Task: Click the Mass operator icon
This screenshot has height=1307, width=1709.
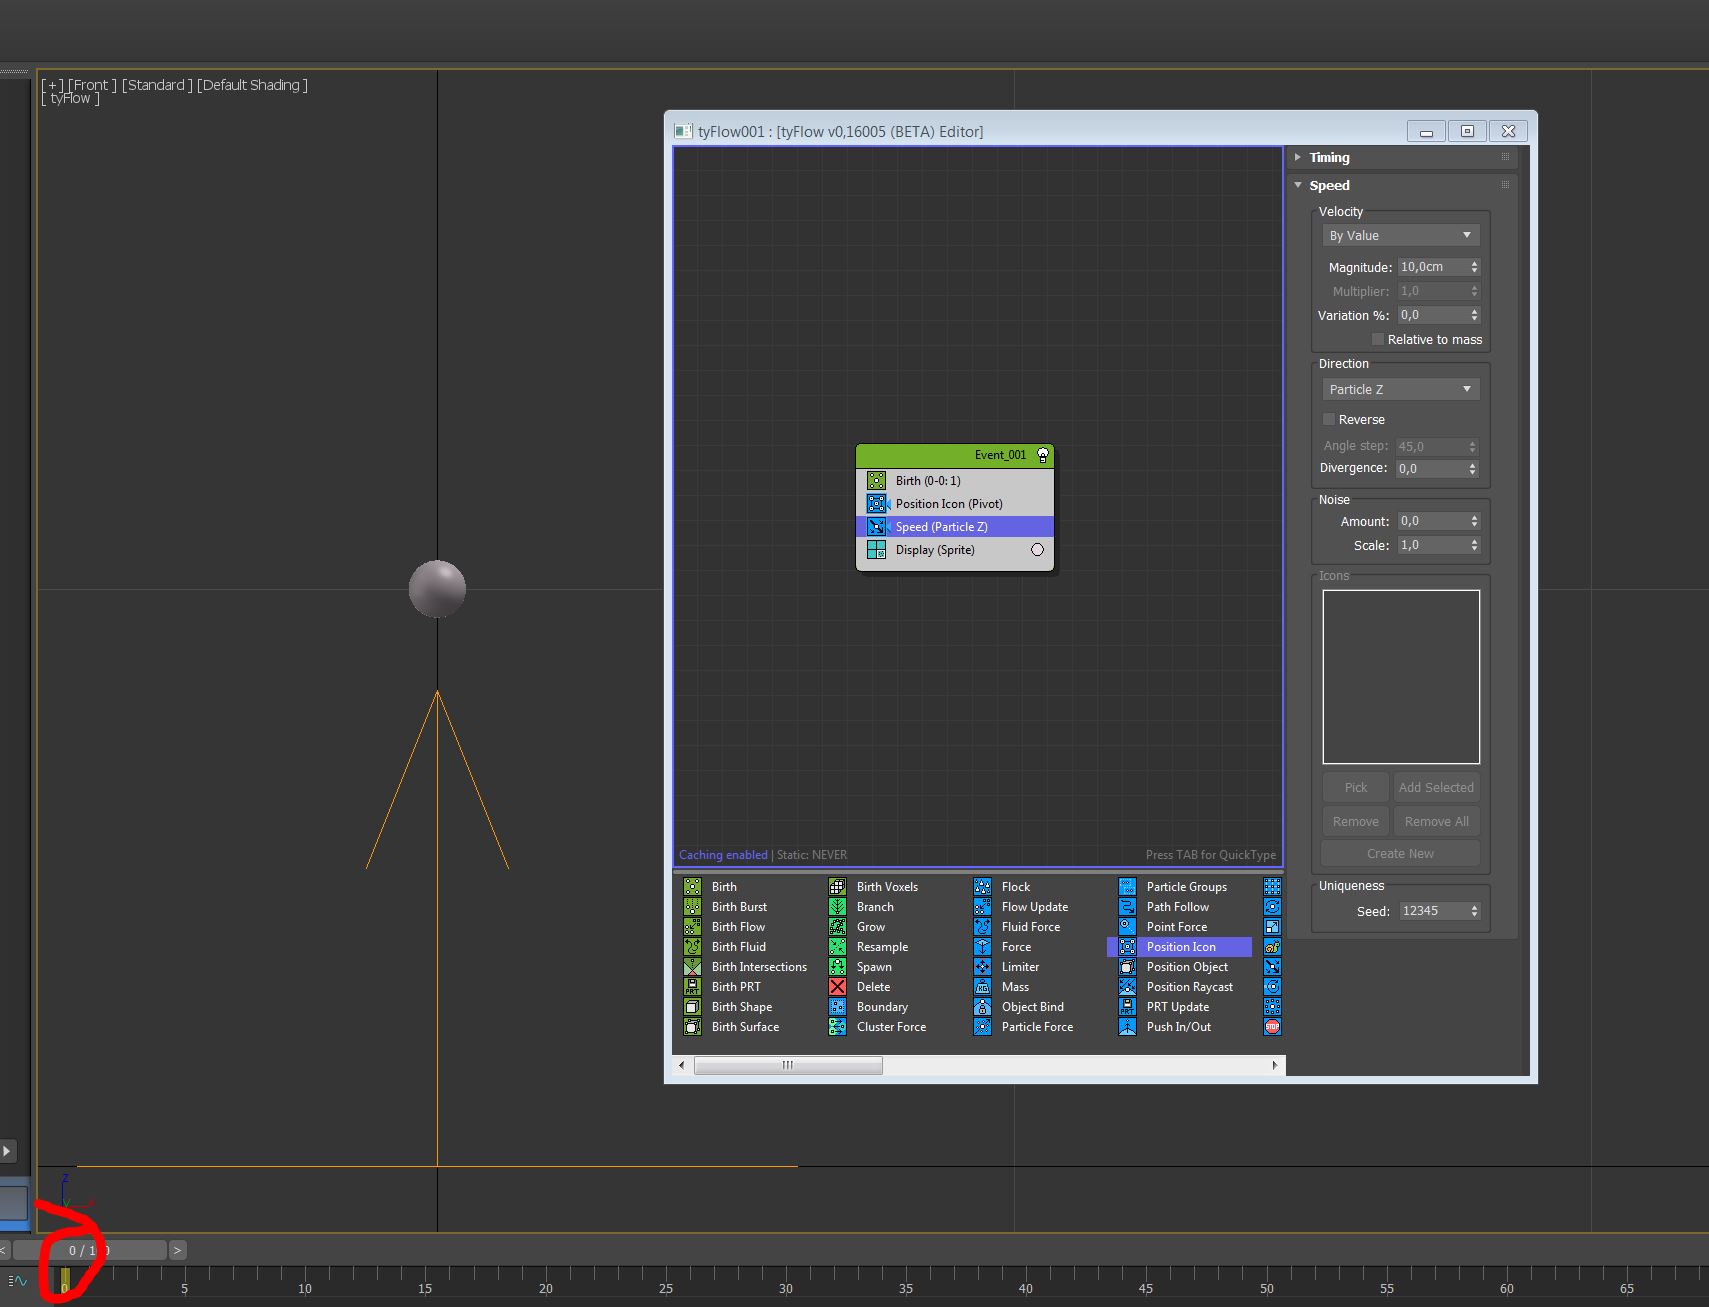Action: pos(982,987)
